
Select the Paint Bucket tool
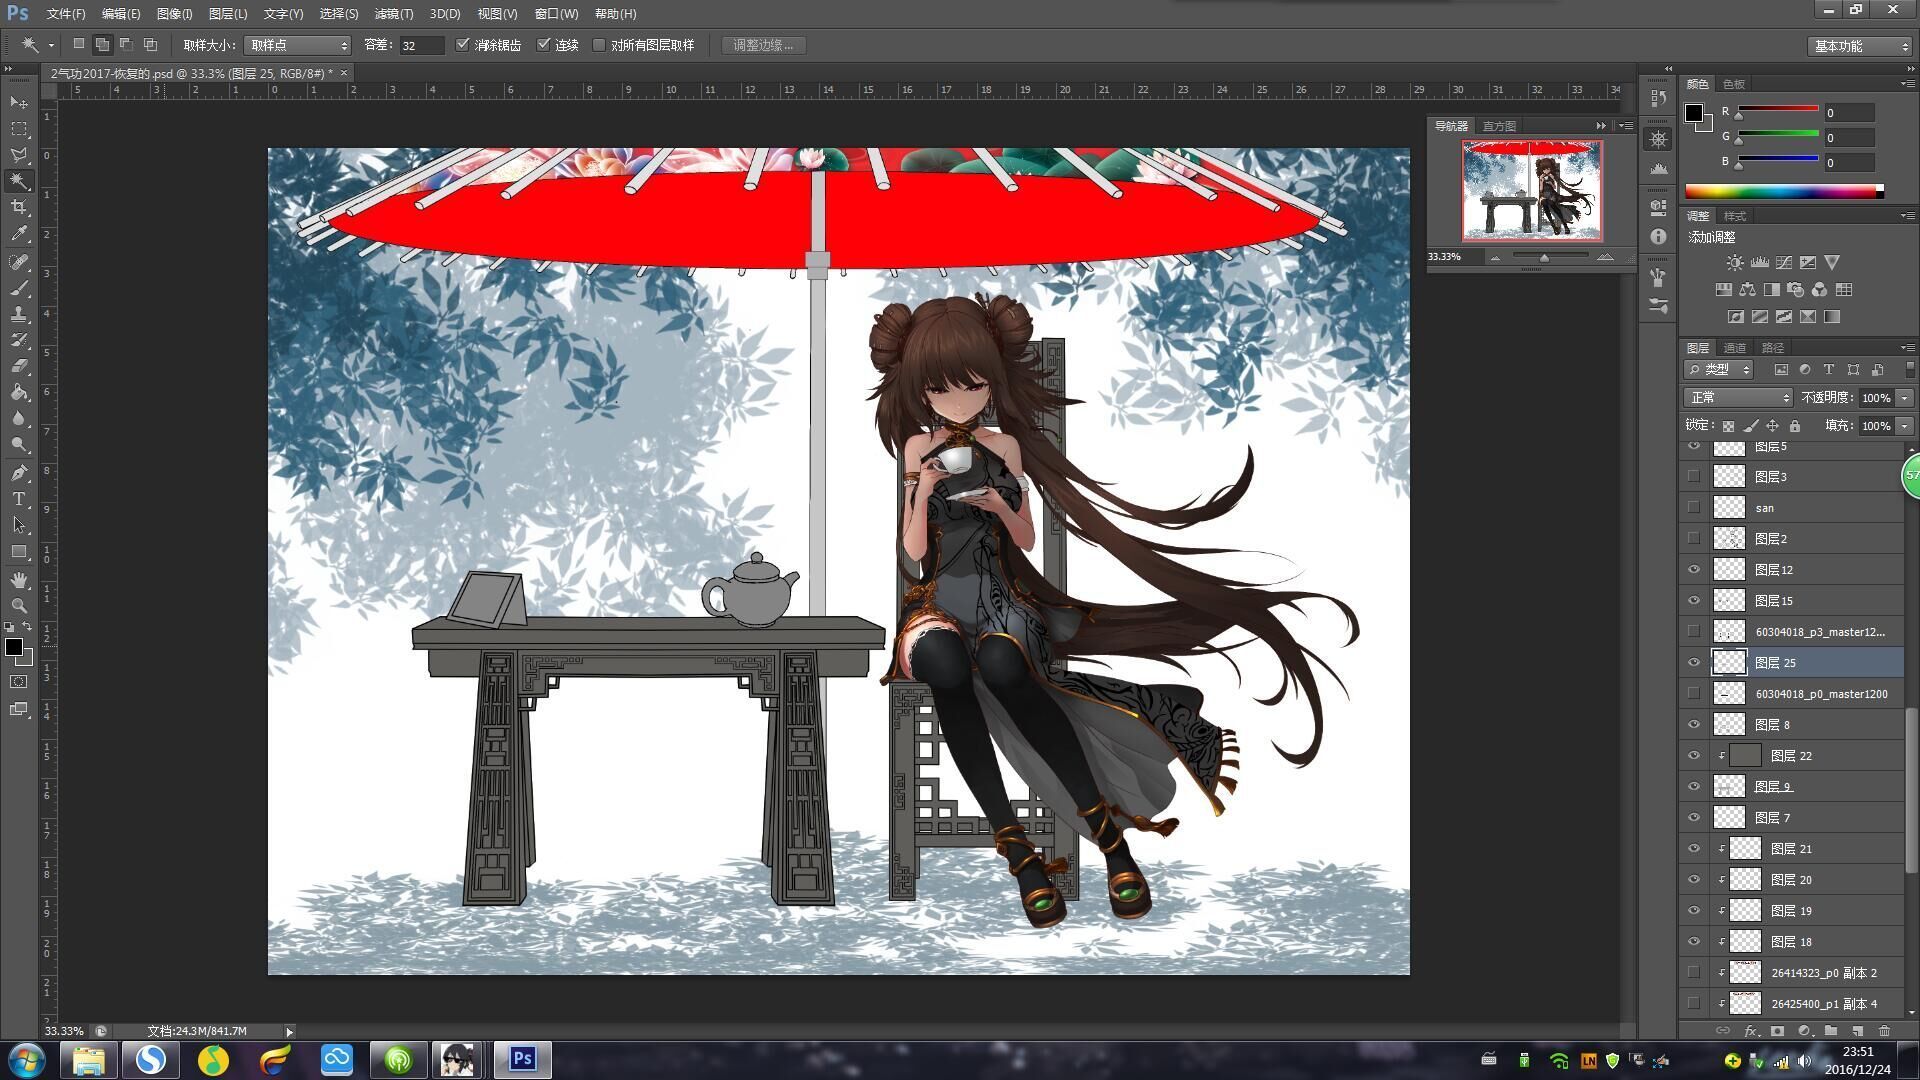(19, 393)
